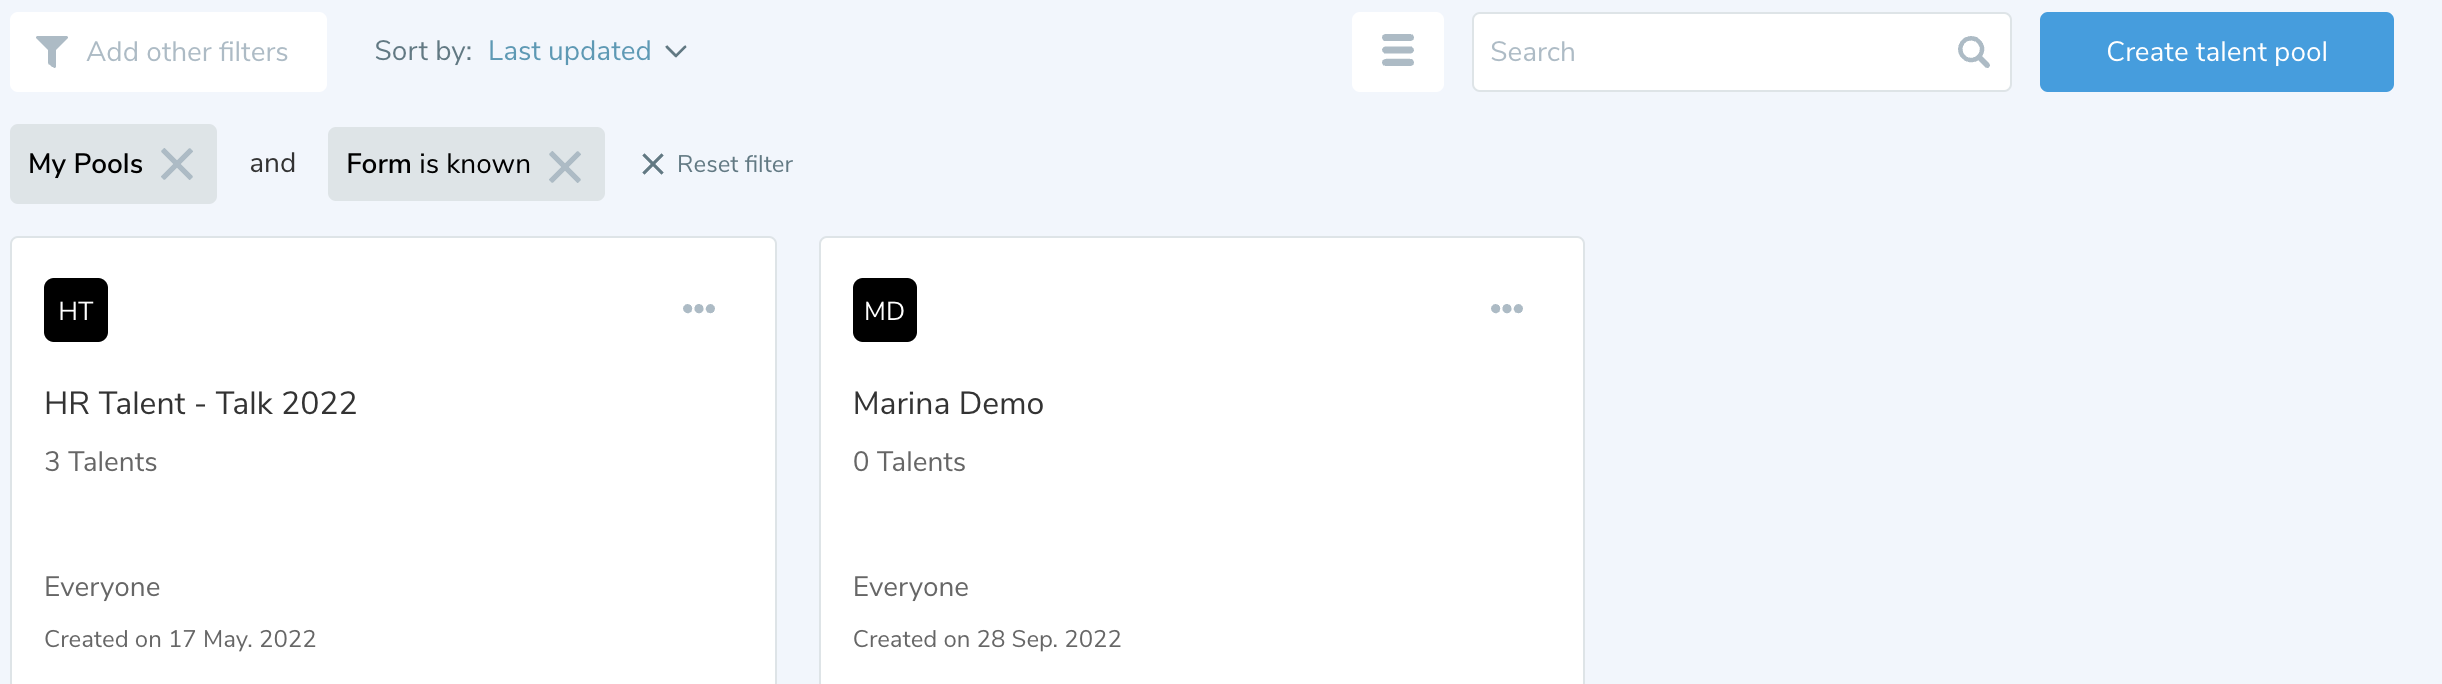The image size is (2442, 684).
Task: Select the My Pools filter chip label
Action: point(86,164)
